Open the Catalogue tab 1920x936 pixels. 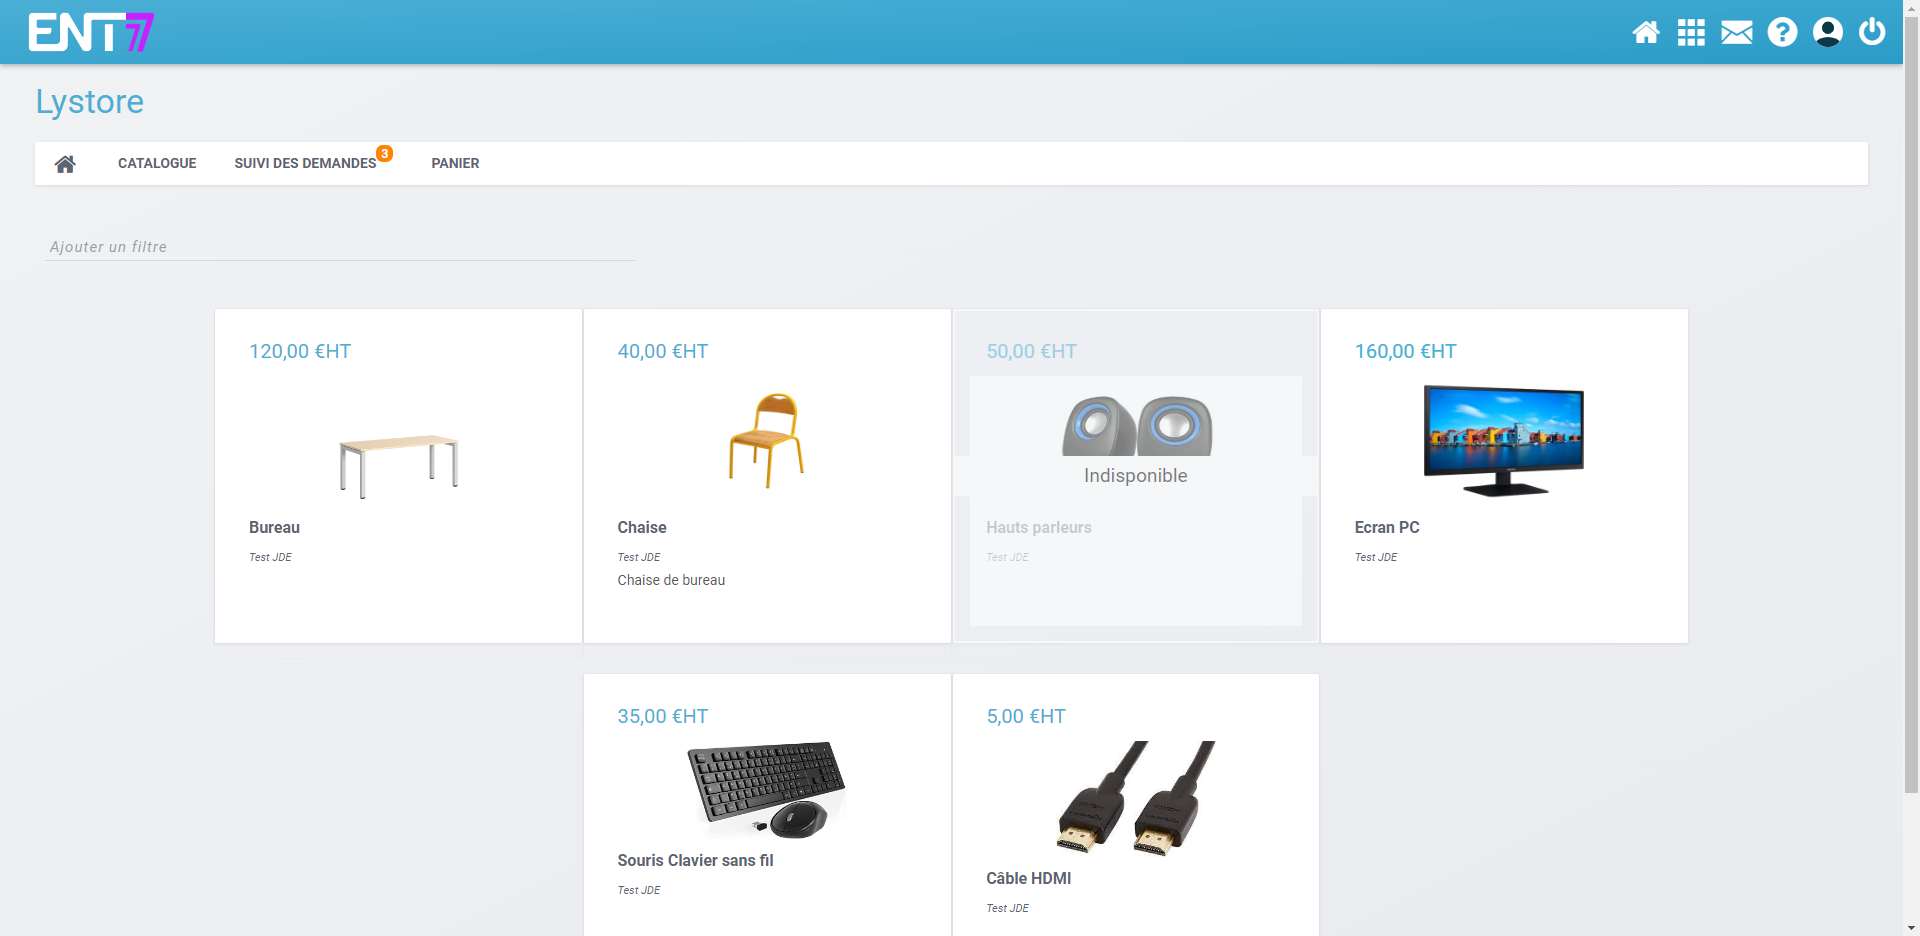click(x=157, y=163)
